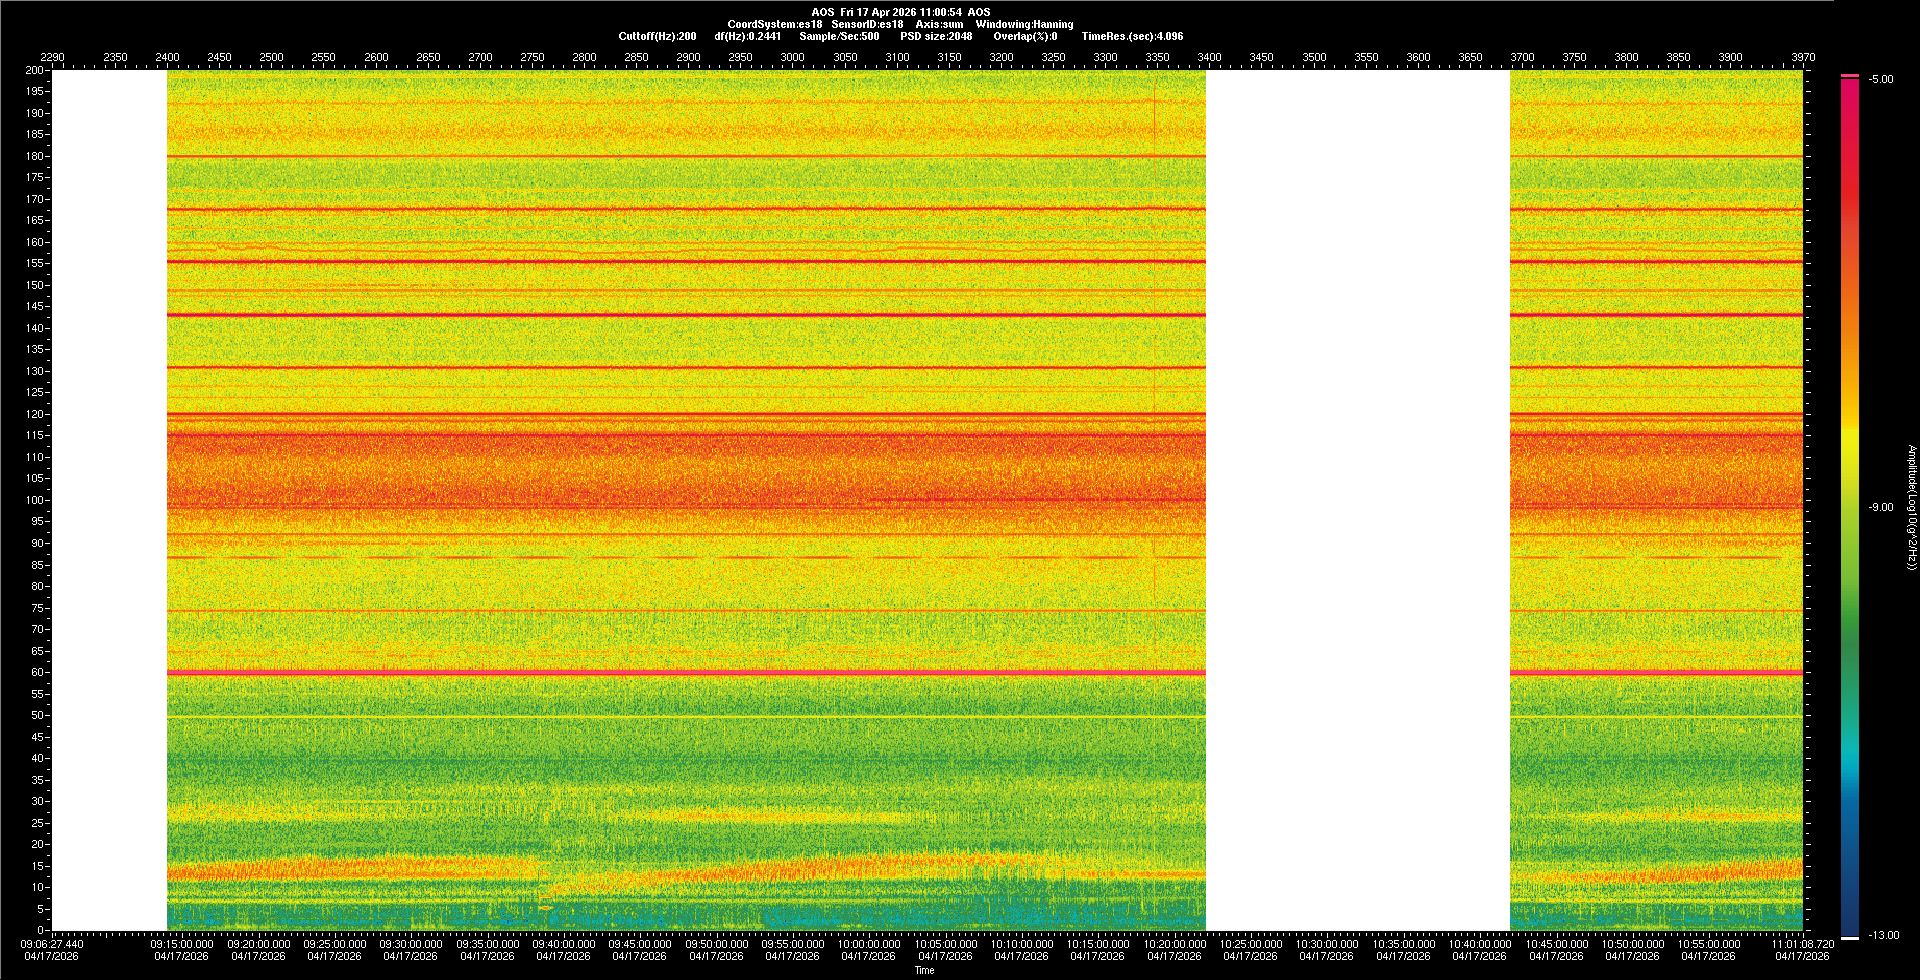Select the 10:45:00.000 time axis label

point(1556,943)
